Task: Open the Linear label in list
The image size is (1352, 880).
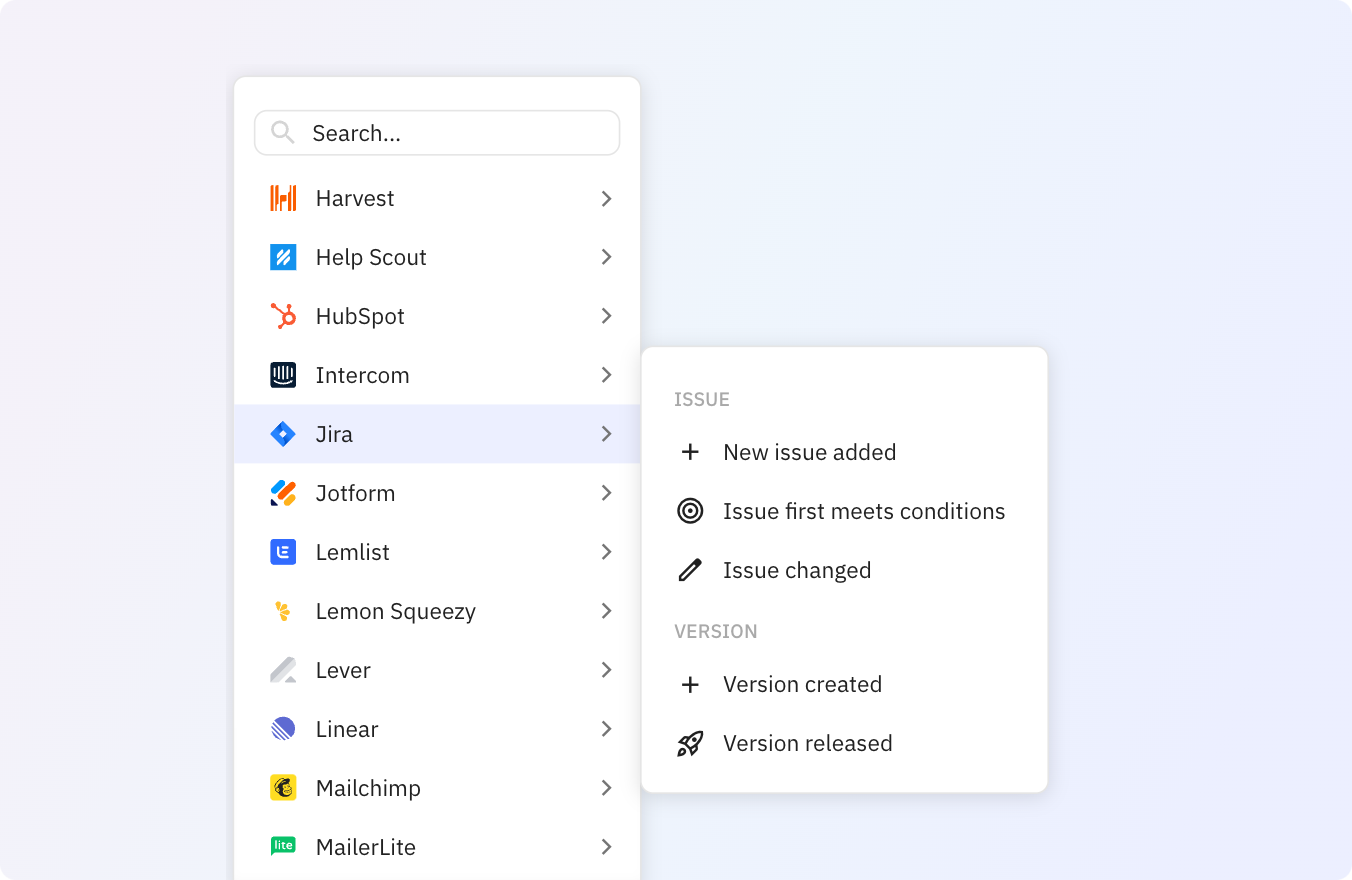Action: (x=347, y=729)
